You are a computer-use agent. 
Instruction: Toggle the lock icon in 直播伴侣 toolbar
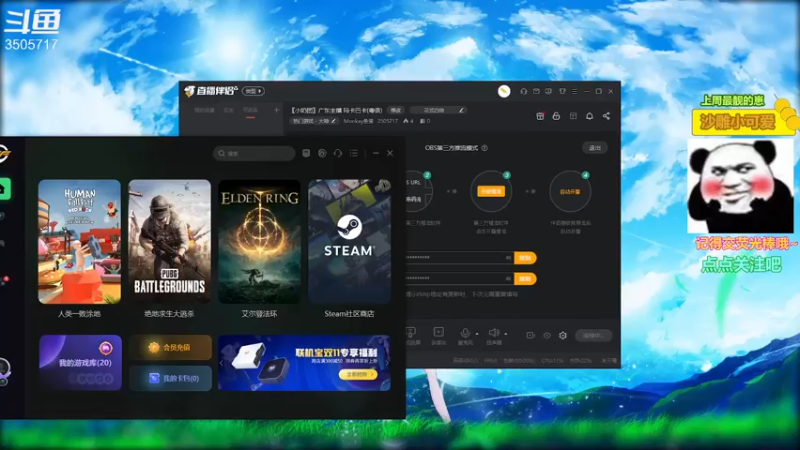point(556,116)
